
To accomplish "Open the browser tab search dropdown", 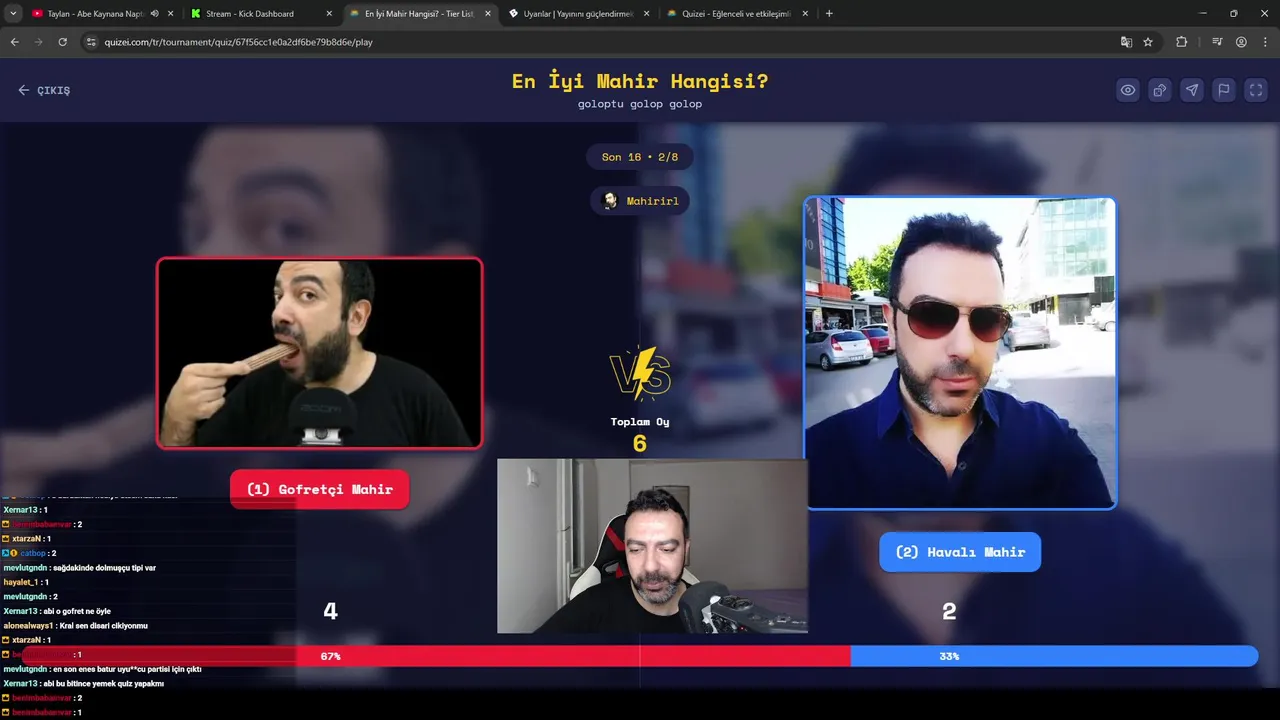I will (13, 14).
